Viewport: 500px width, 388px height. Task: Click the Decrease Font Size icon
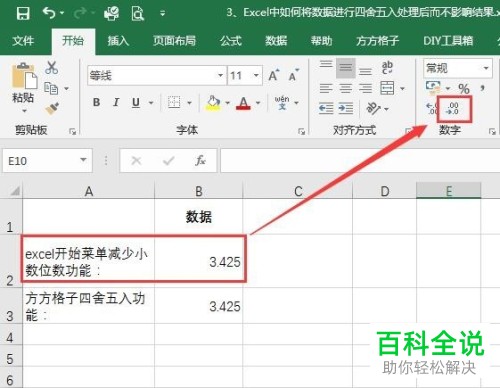pyautogui.click(x=294, y=75)
